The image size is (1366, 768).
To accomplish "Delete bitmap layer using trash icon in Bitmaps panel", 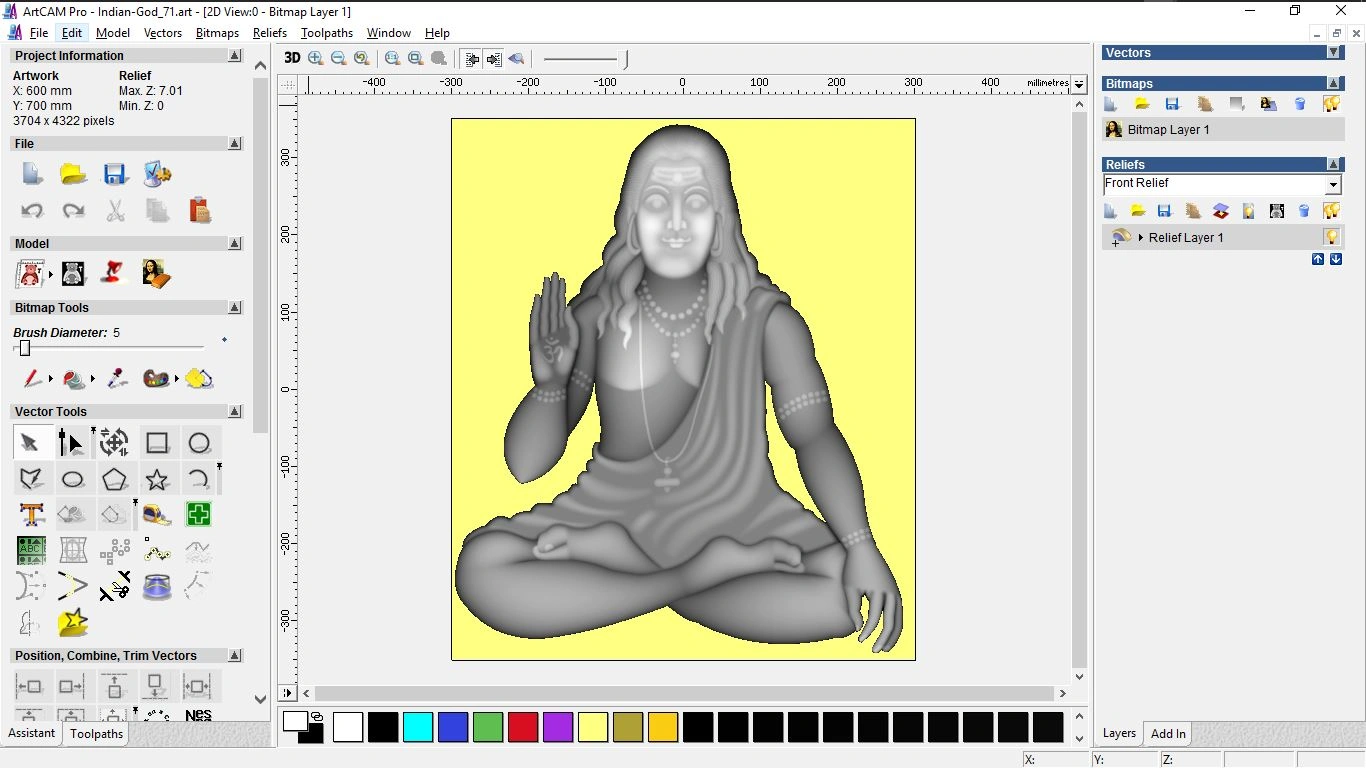I will (1299, 104).
